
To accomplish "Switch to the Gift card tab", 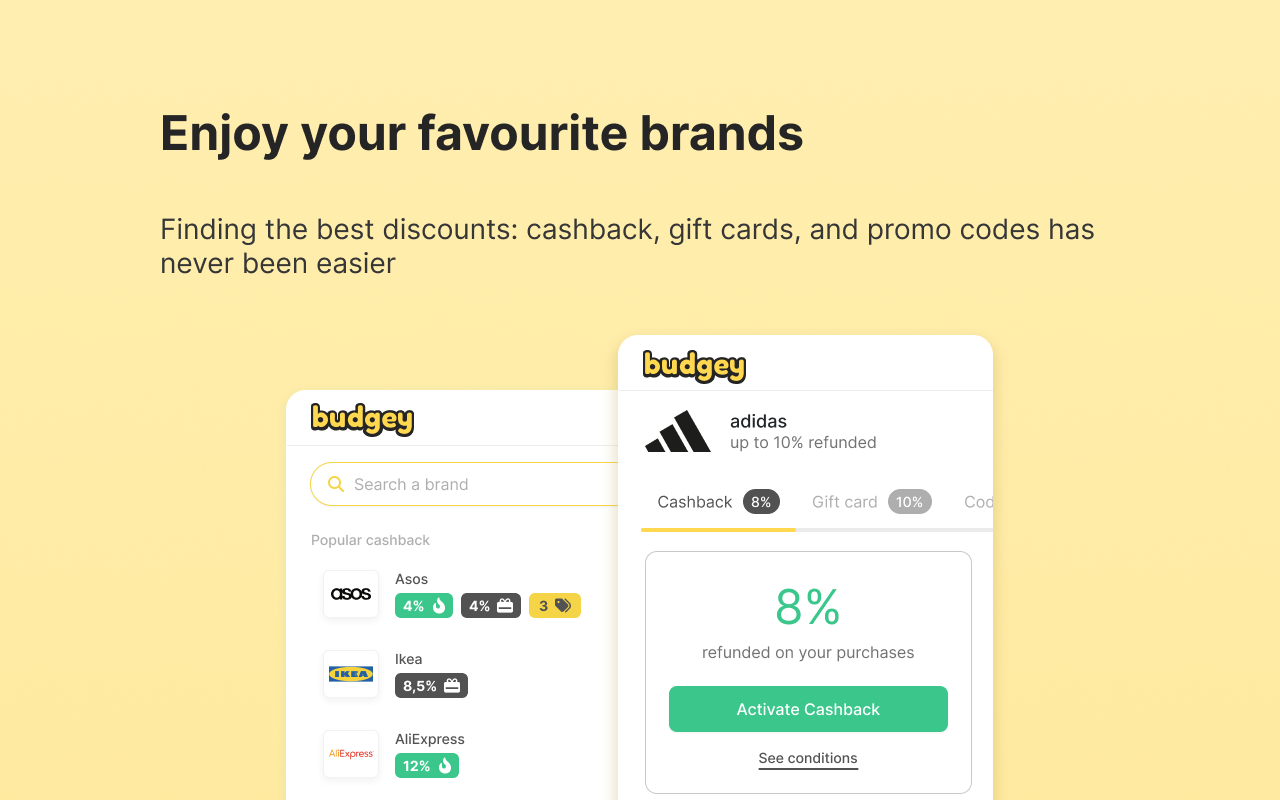I will click(x=871, y=502).
